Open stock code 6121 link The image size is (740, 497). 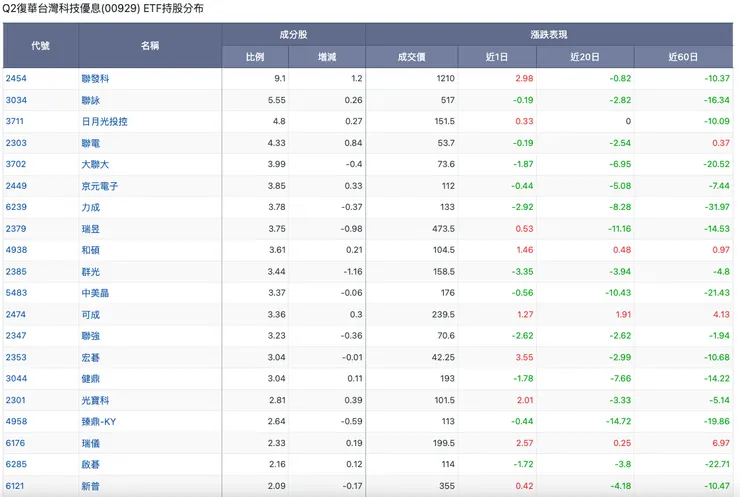15,486
